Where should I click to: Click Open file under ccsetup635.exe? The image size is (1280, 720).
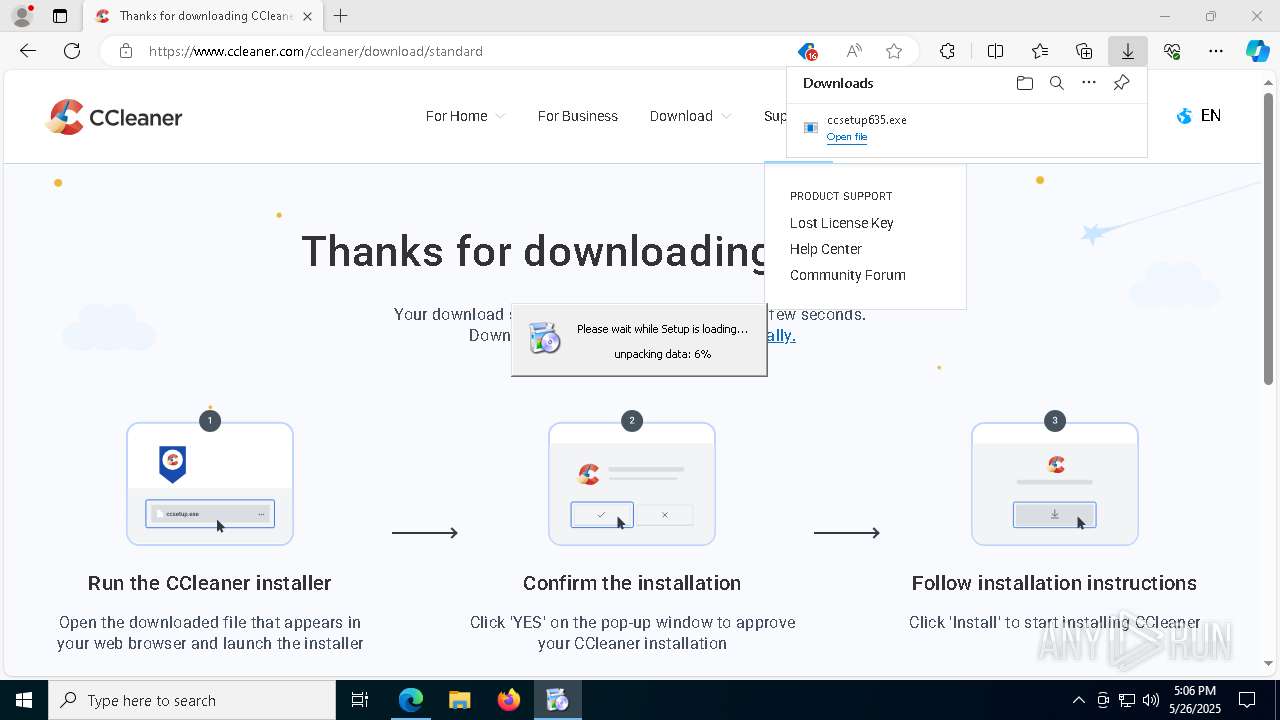pyautogui.click(x=847, y=137)
